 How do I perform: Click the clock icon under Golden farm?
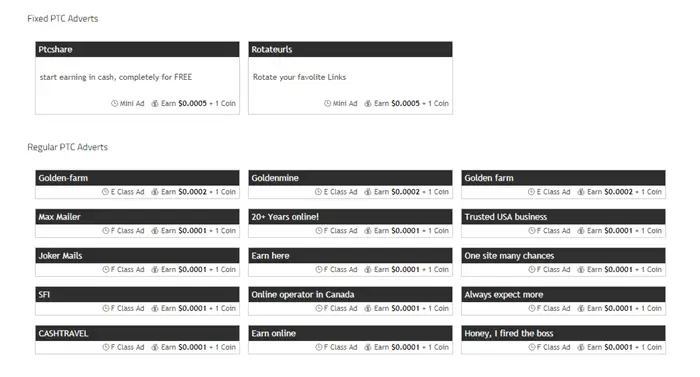pyautogui.click(x=531, y=192)
